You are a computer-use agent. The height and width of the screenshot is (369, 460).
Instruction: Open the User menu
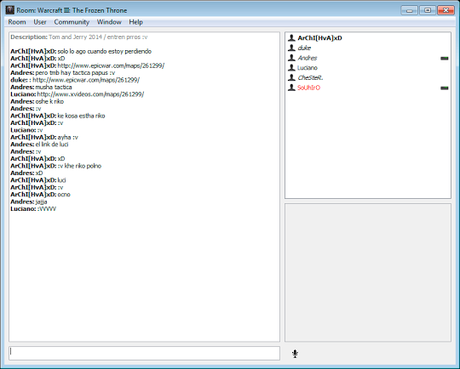coord(40,22)
